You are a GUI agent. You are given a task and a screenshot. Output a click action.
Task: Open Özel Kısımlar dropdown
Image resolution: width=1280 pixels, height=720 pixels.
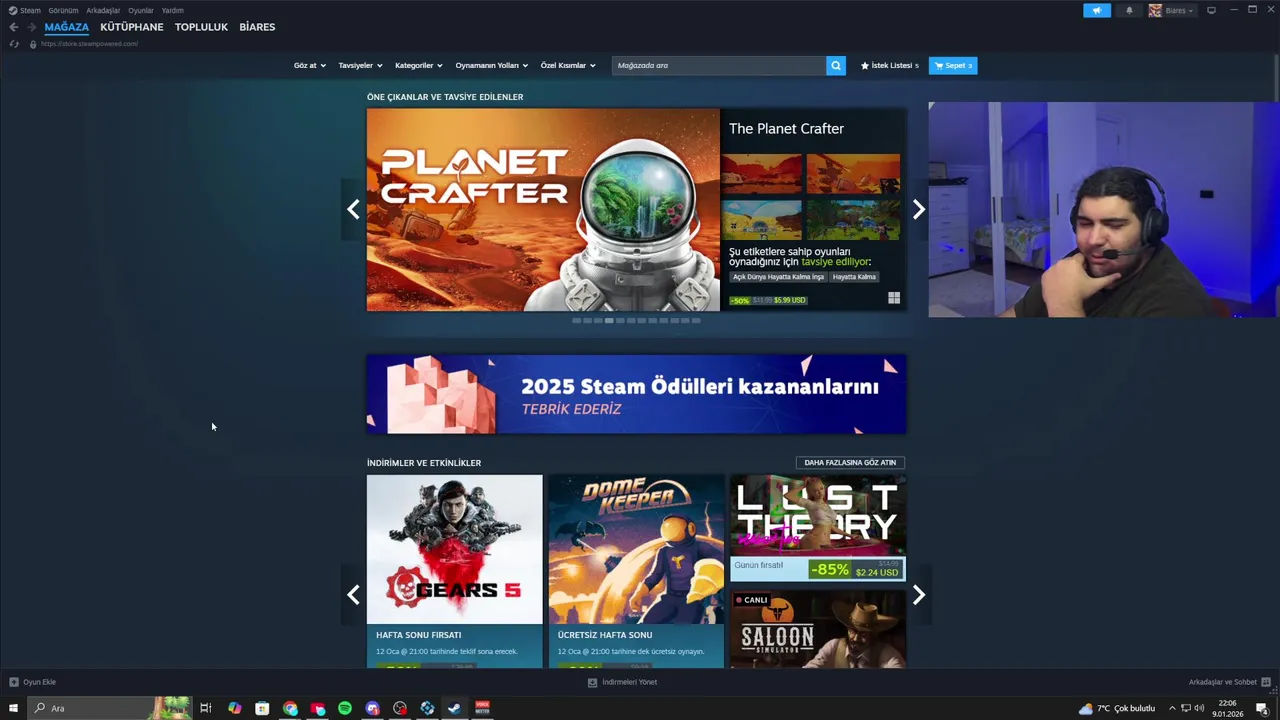click(x=568, y=65)
